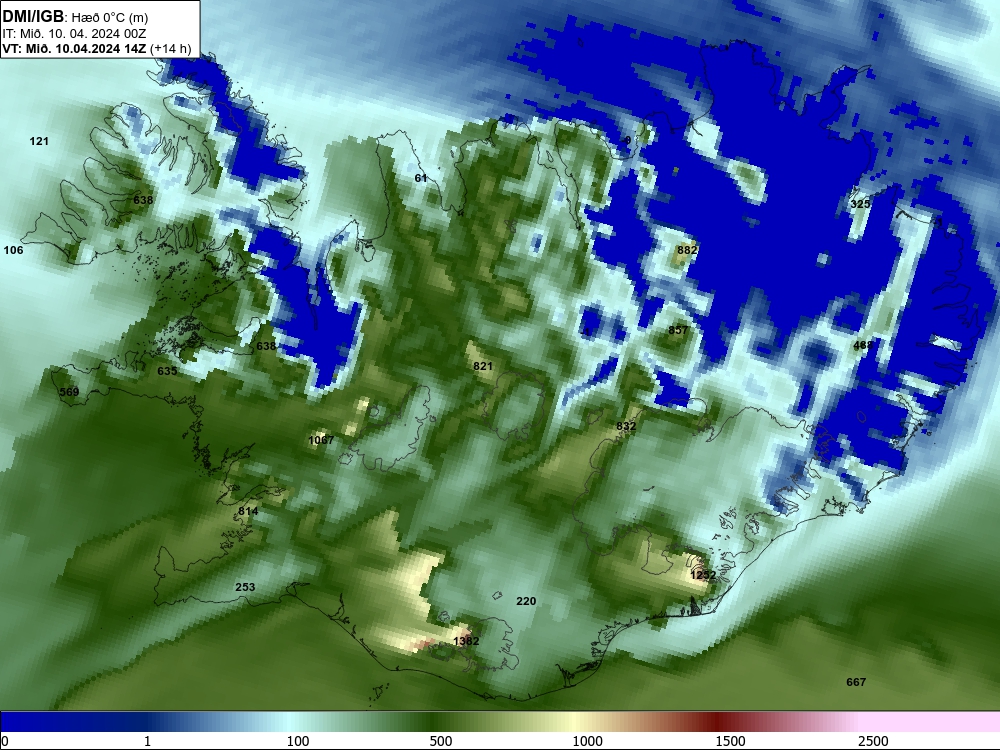
Task: Select the 500 tick on the legend
Action: (x=441, y=741)
